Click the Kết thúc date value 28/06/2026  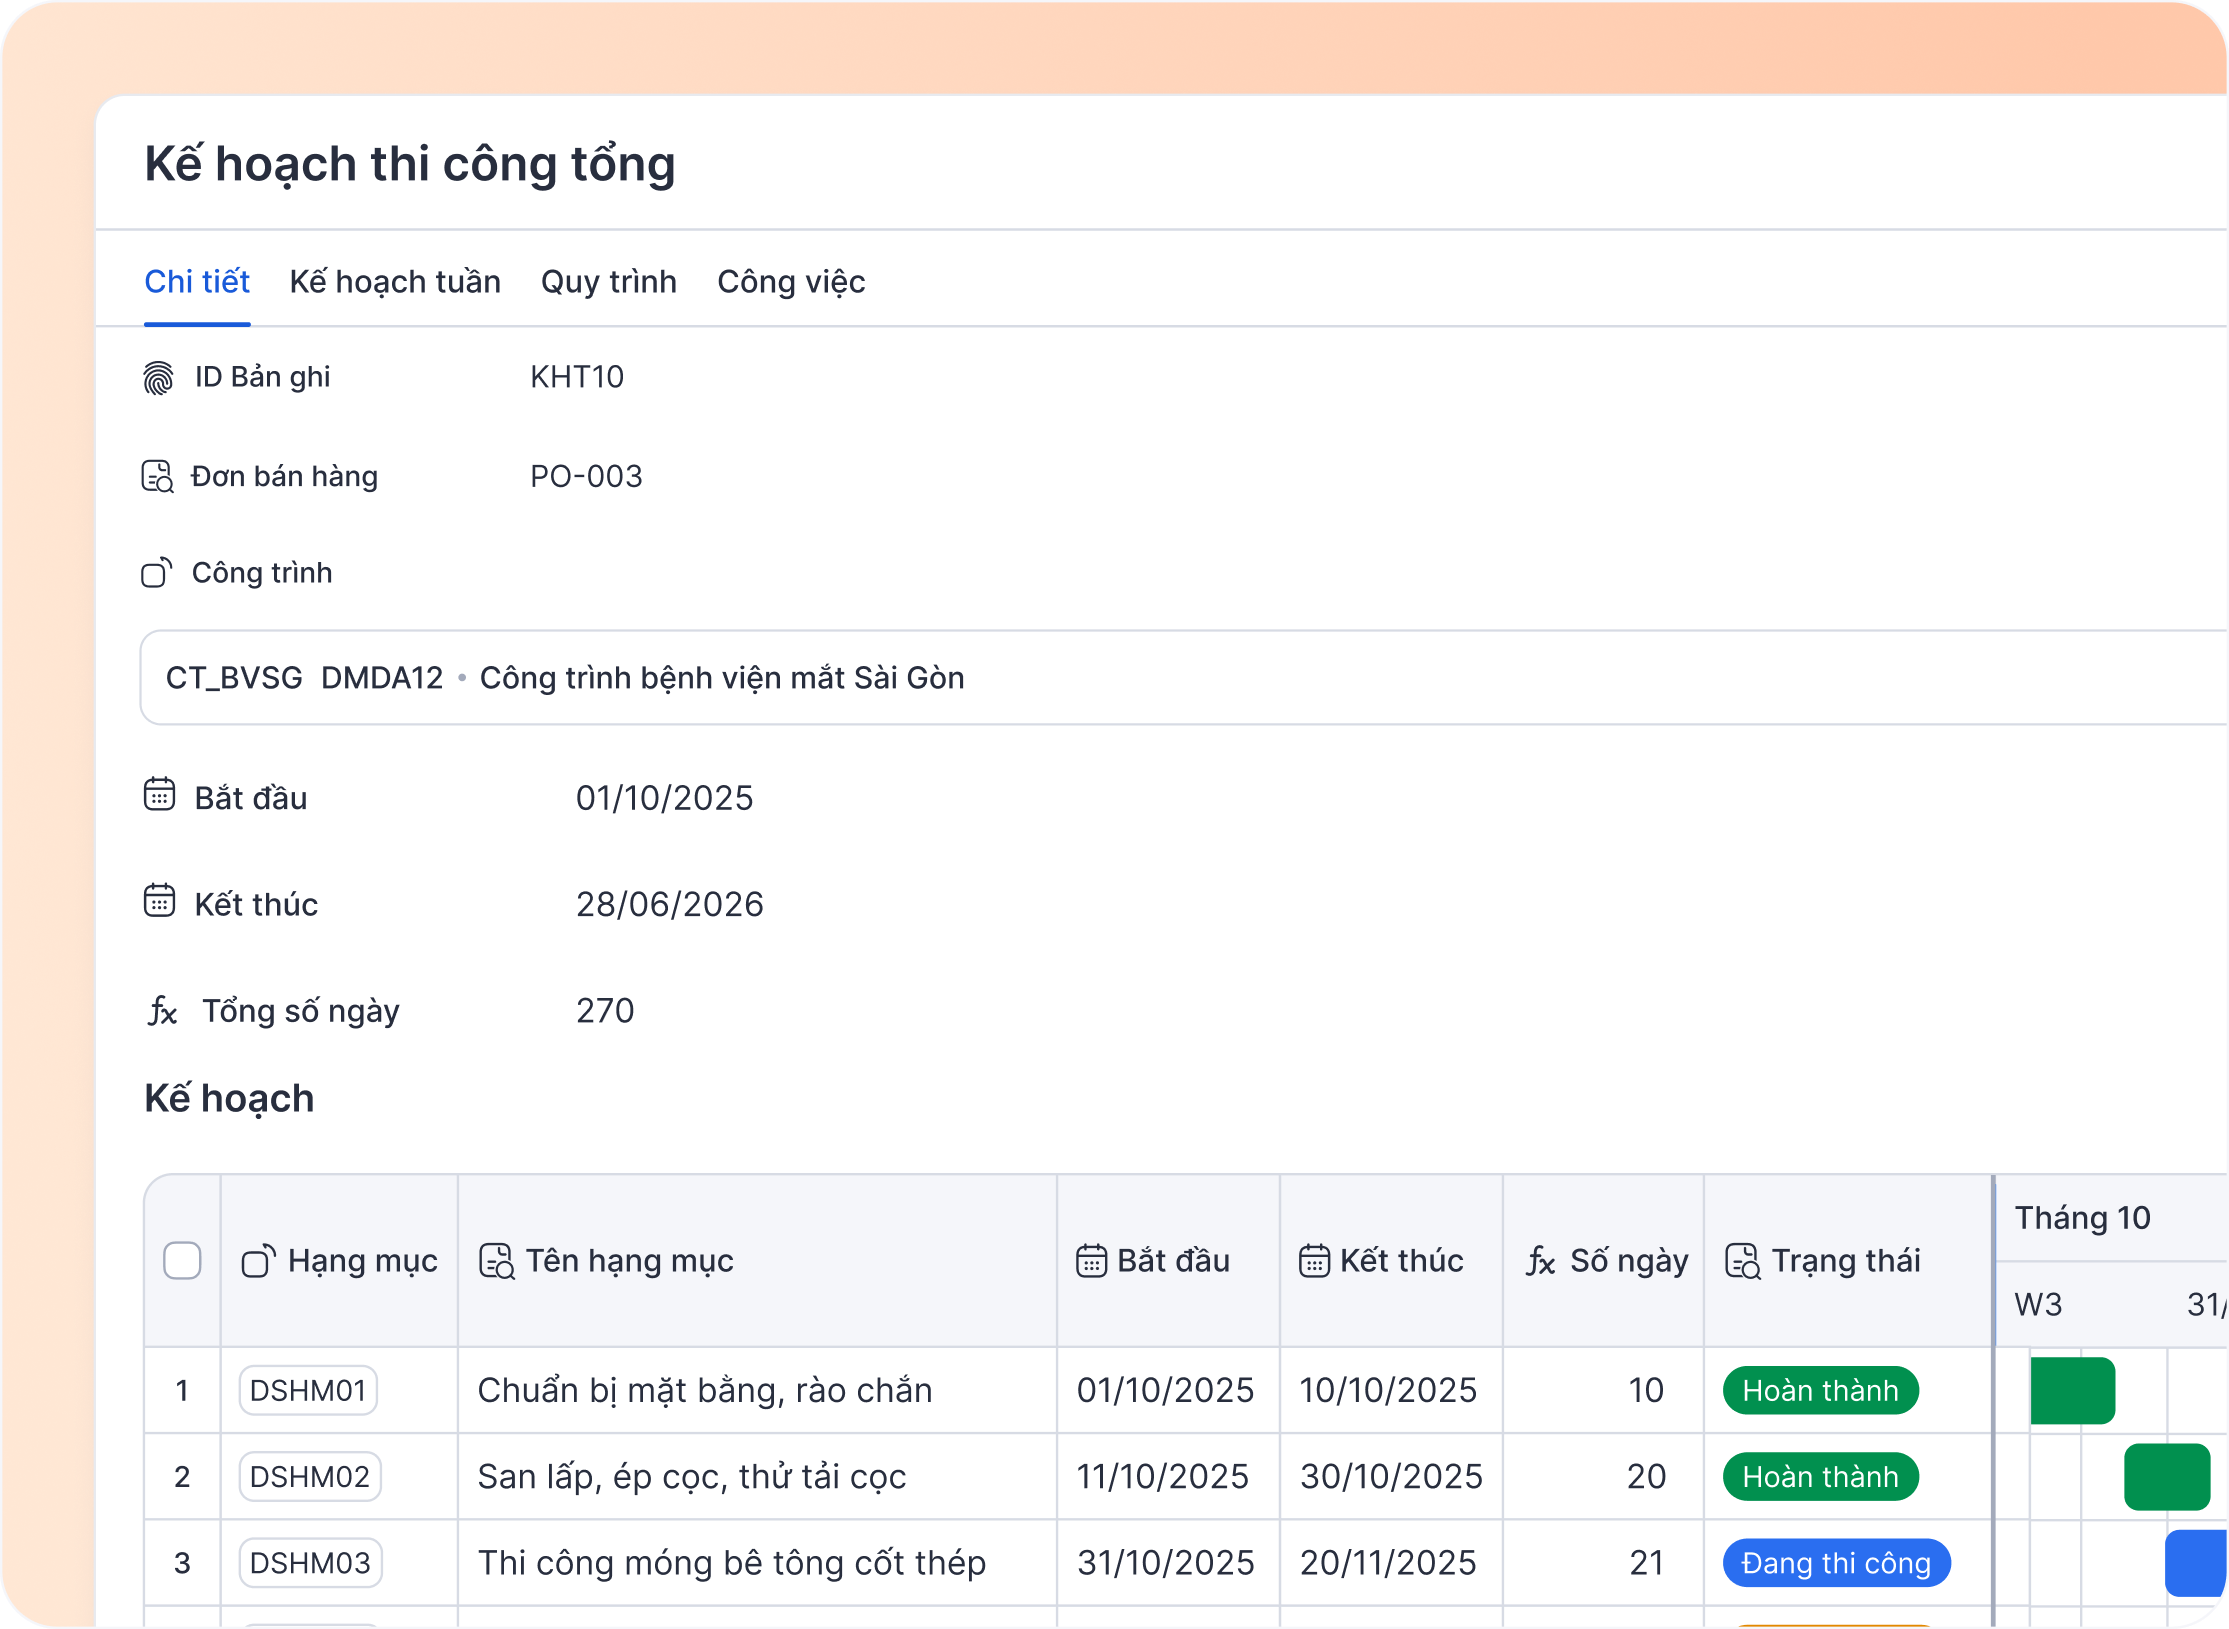click(669, 905)
